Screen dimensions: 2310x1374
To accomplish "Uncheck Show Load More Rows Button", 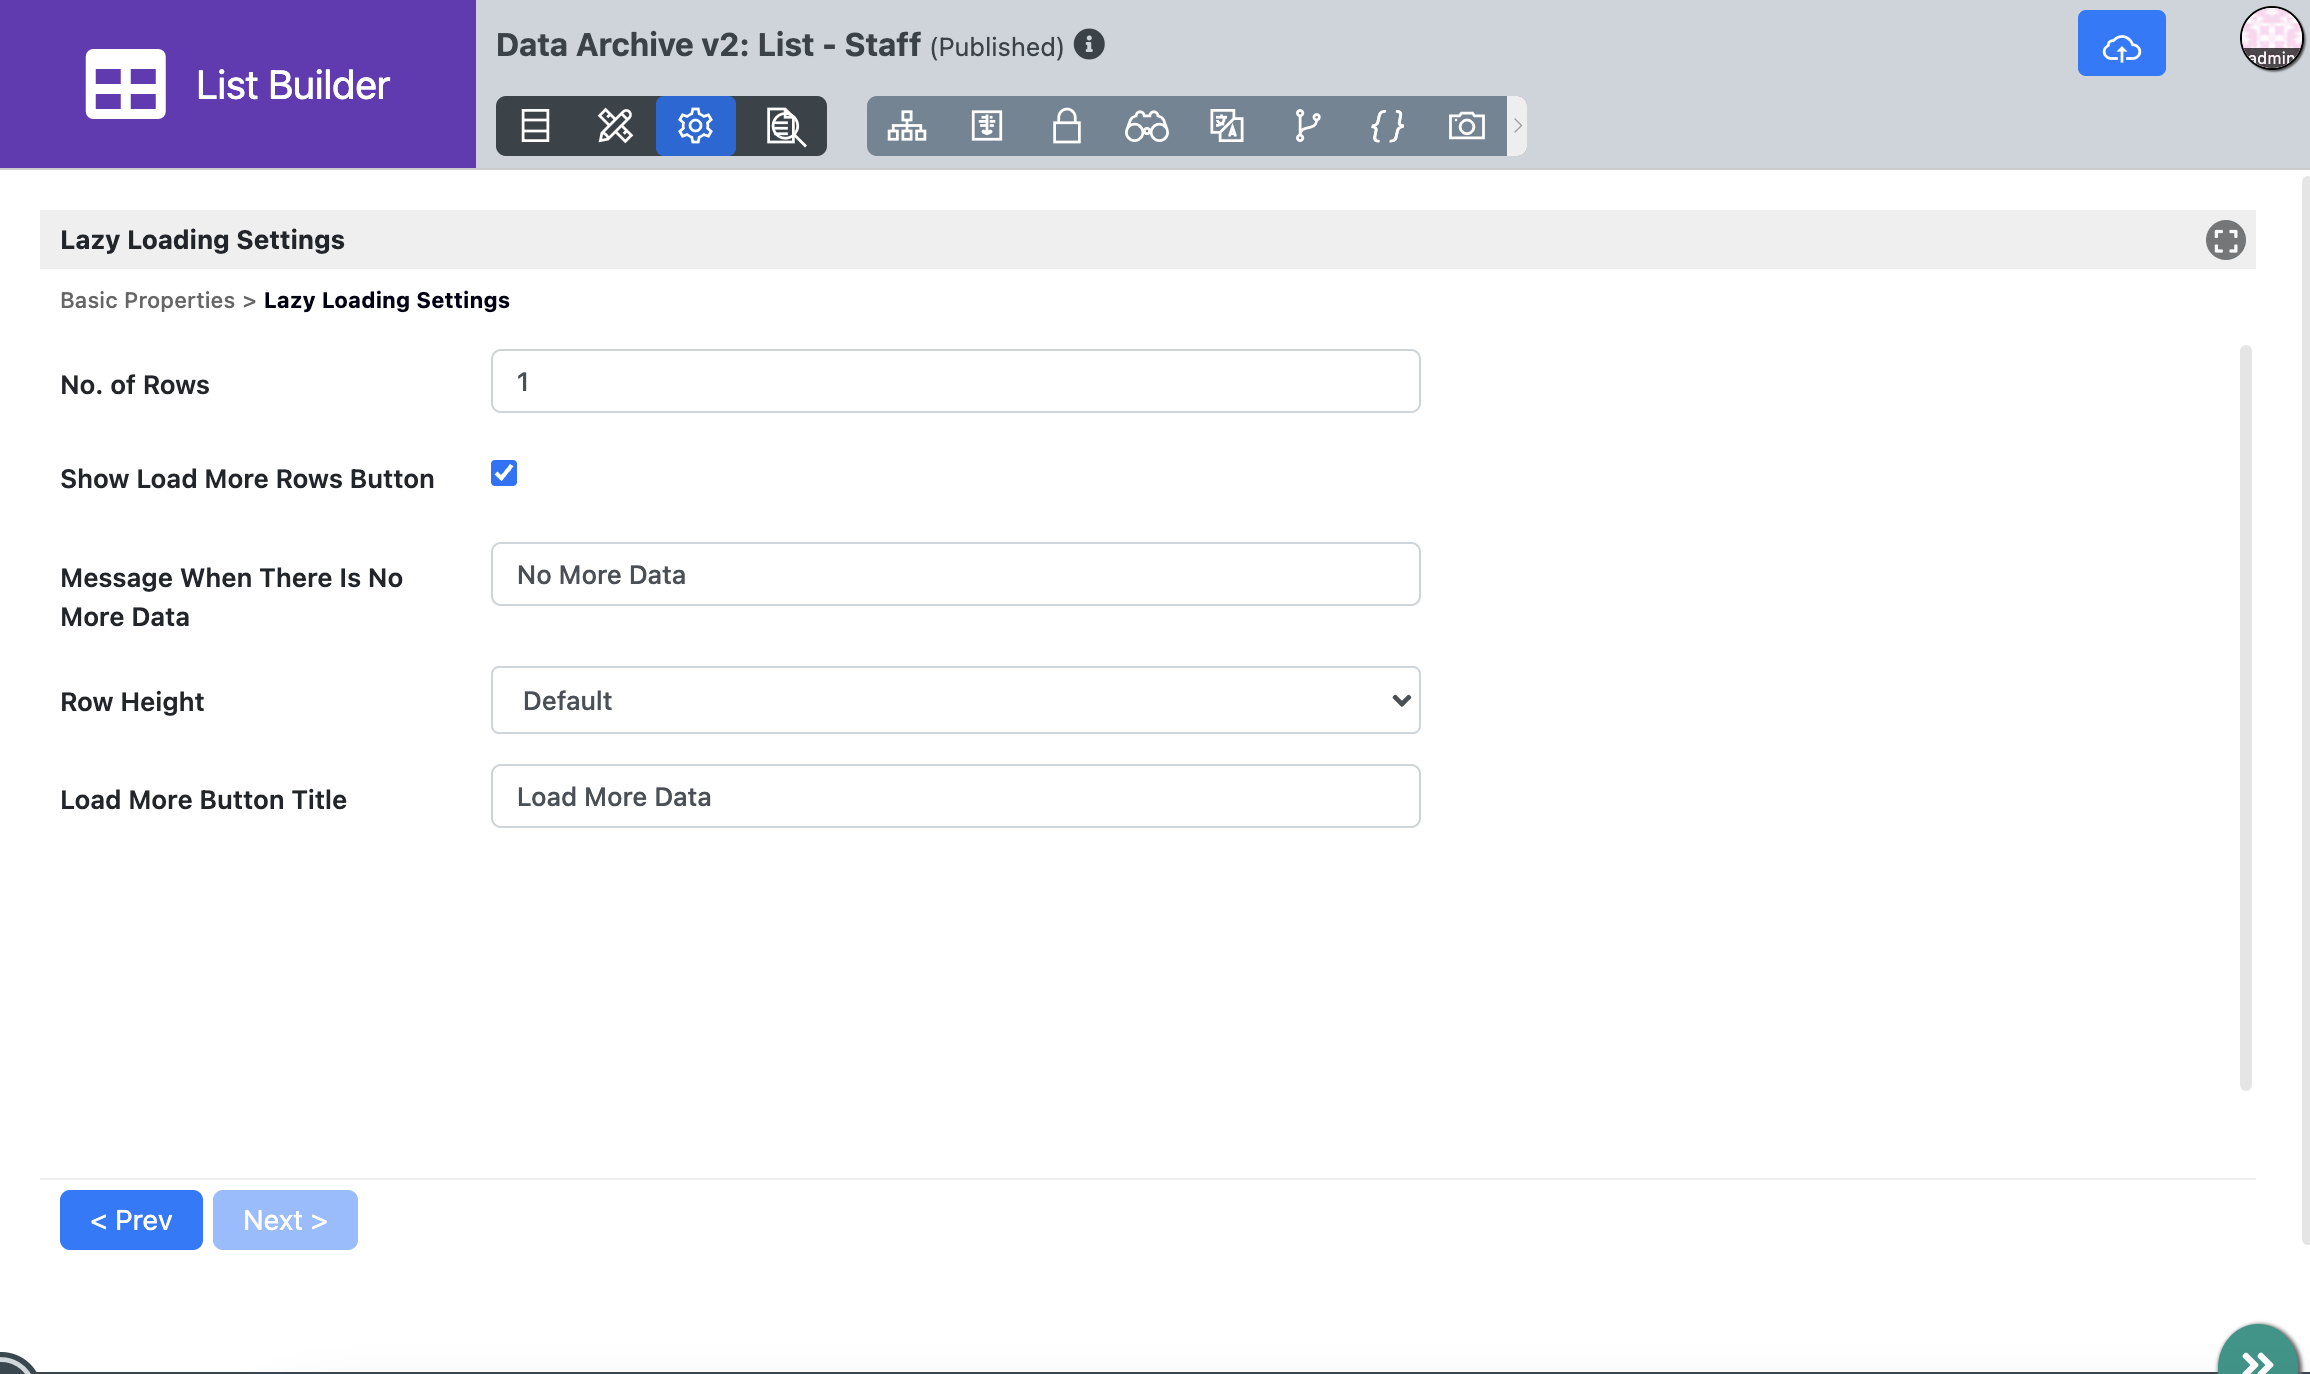I will pos(504,473).
